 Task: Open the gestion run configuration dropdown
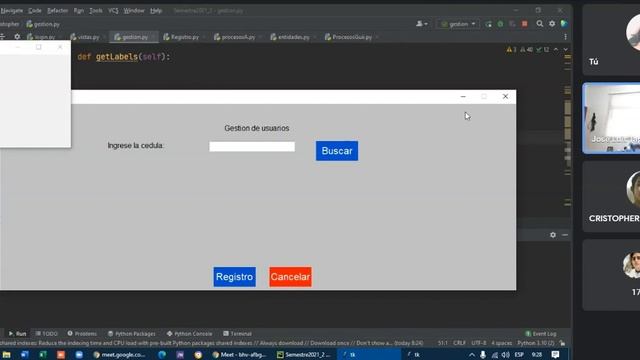[458, 24]
